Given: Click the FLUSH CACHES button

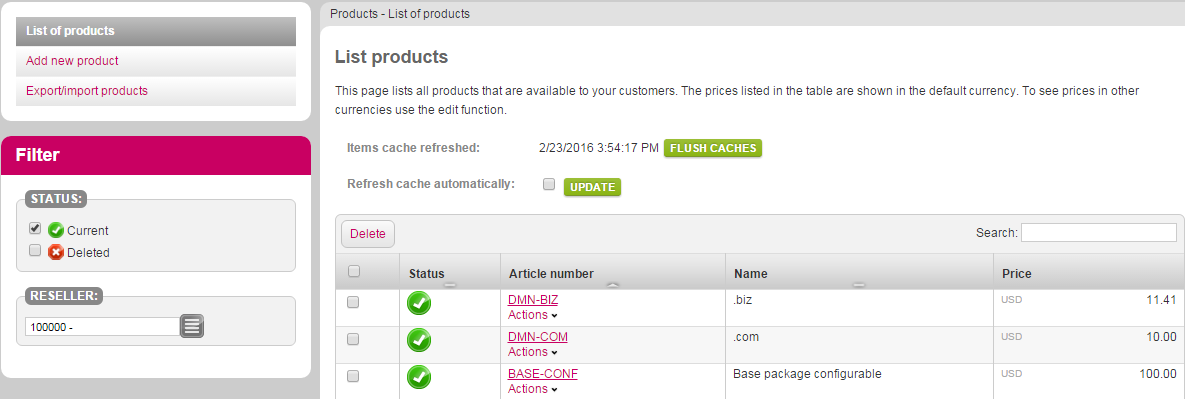Looking at the screenshot, I should click(713, 148).
